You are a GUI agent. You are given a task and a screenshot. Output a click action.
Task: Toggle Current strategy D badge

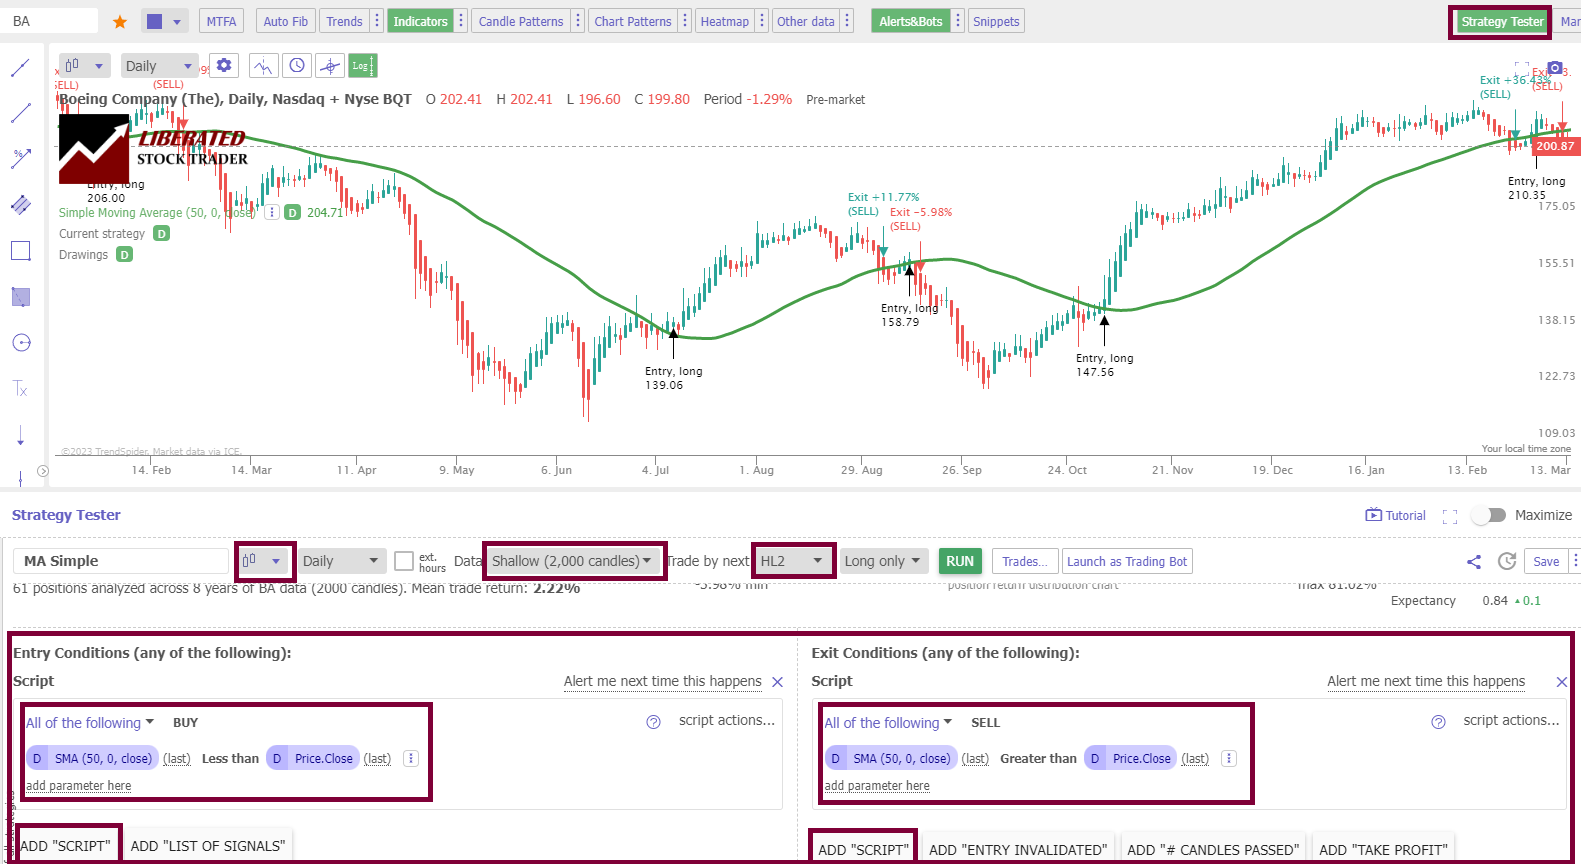pos(161,233)
